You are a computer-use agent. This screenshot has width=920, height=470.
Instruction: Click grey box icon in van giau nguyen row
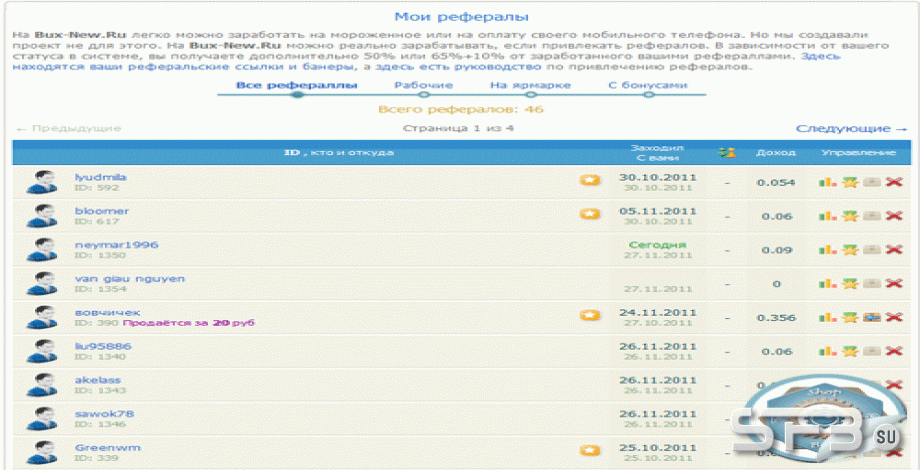[872, 284]
